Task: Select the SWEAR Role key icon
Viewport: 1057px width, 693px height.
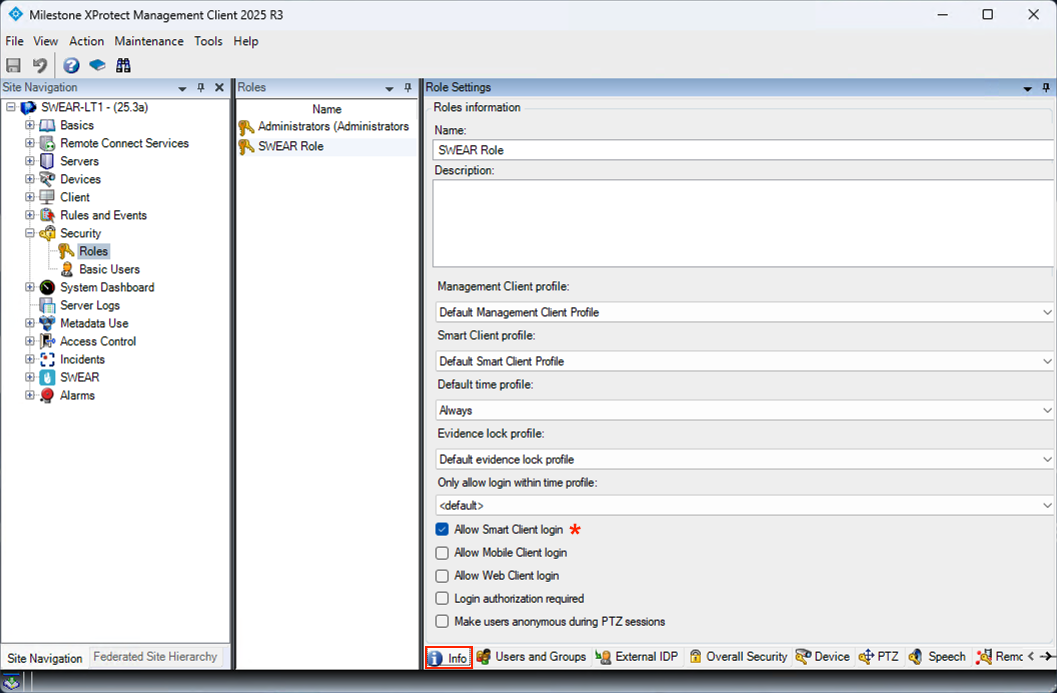Action: tap(246, 146)
